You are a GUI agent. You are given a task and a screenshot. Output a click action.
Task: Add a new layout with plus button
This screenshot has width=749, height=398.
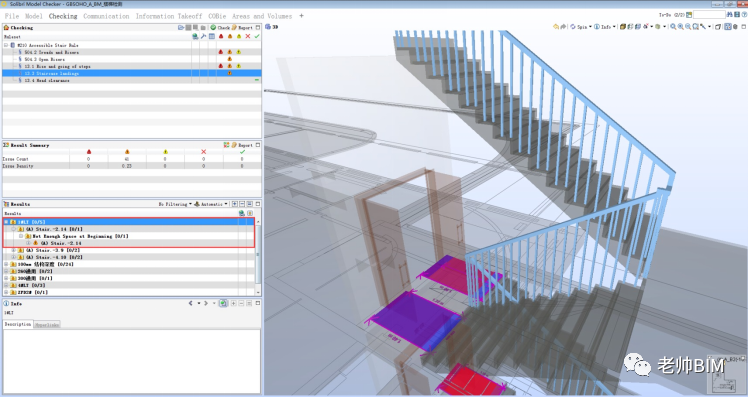[x=301, y=16]
